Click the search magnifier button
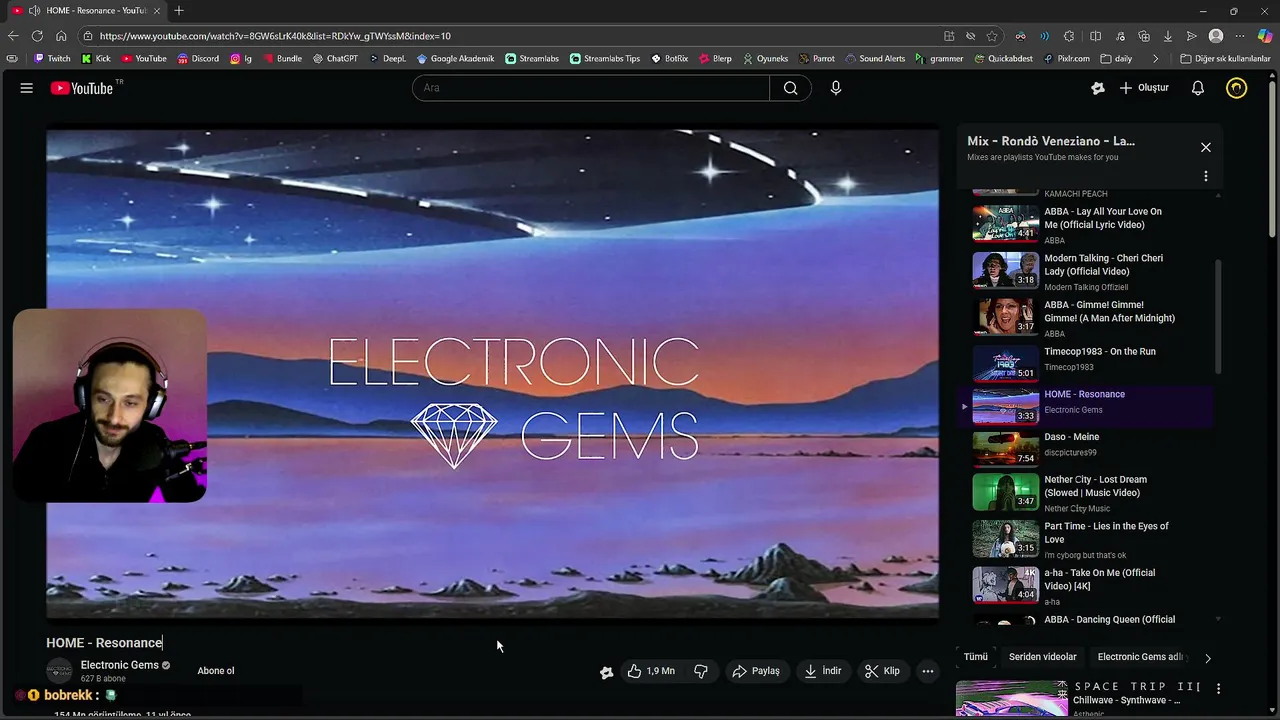The width and height of the screenshot is (1280, 720). pos(790,88)
